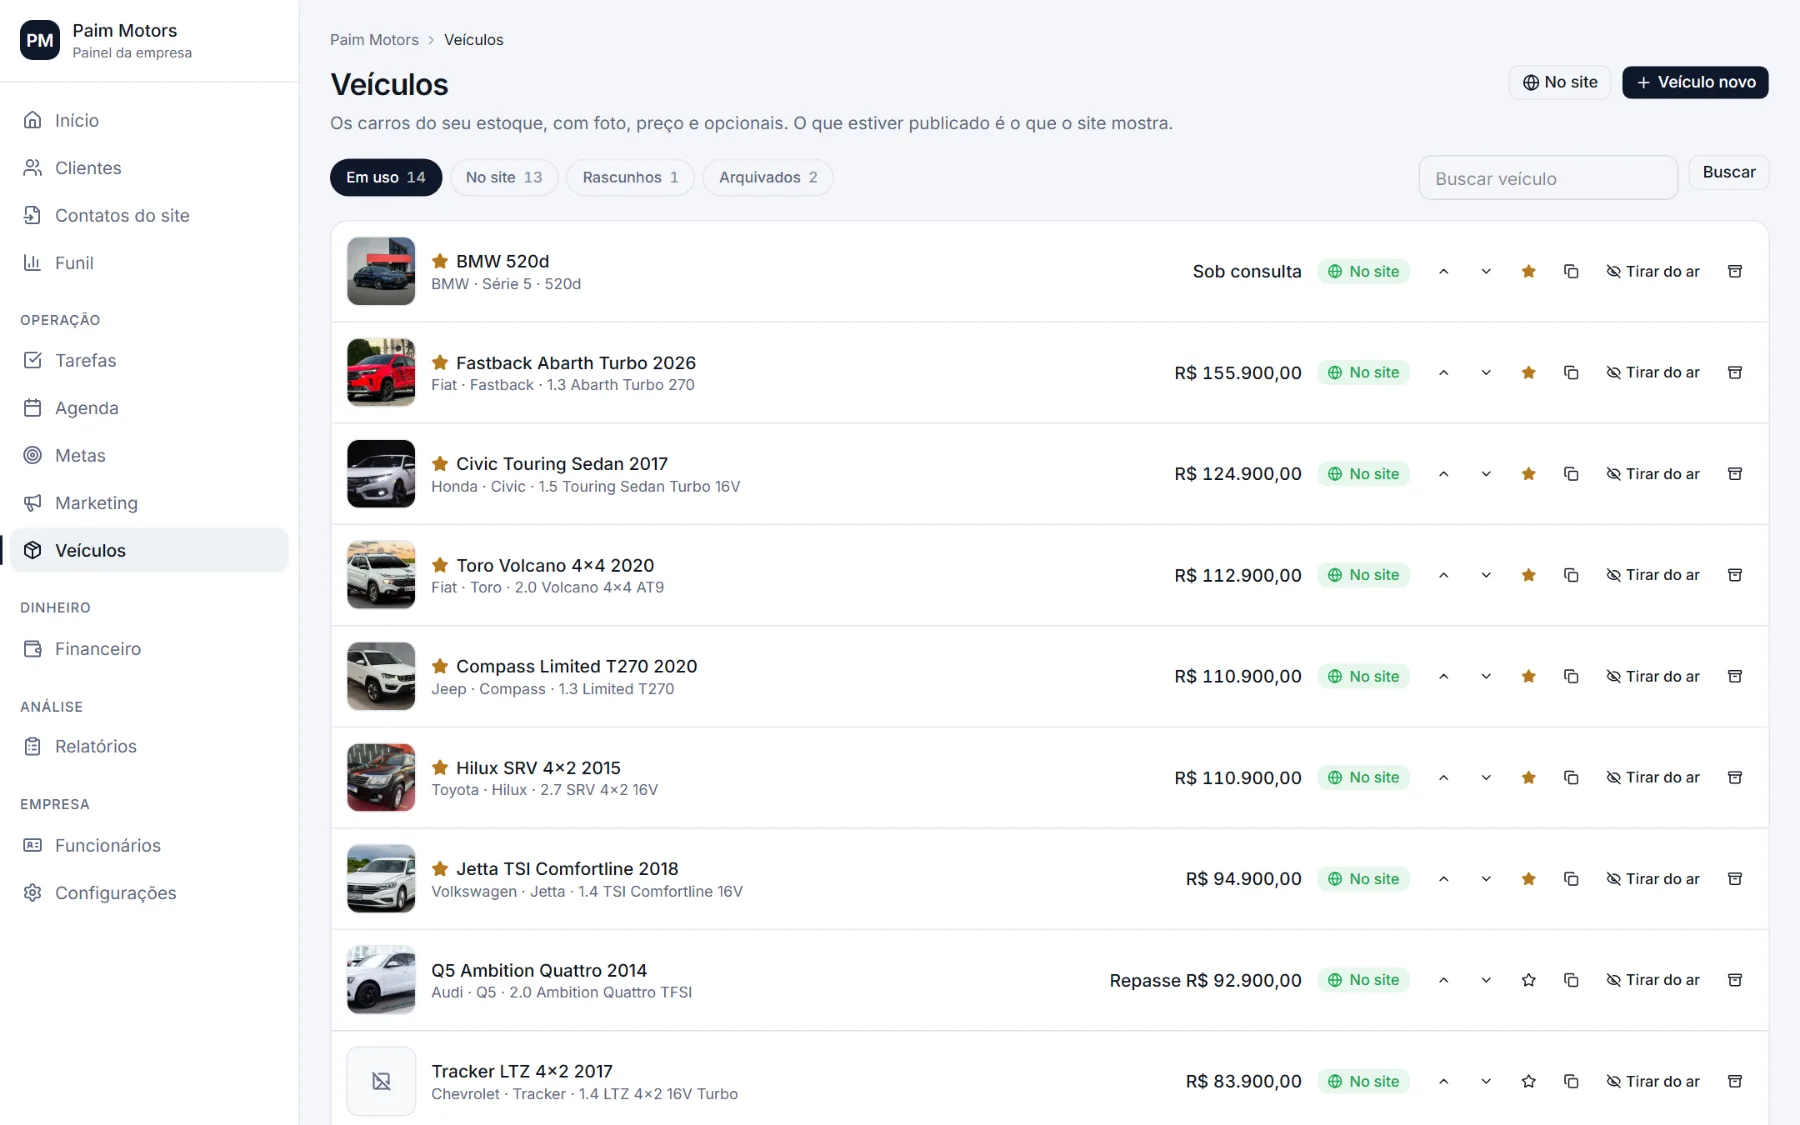The width and height of the screenshot is (1800, 1125).
Task: Unstar the Jetta TSI Comfortline 2018
Action: point(1528,879)
